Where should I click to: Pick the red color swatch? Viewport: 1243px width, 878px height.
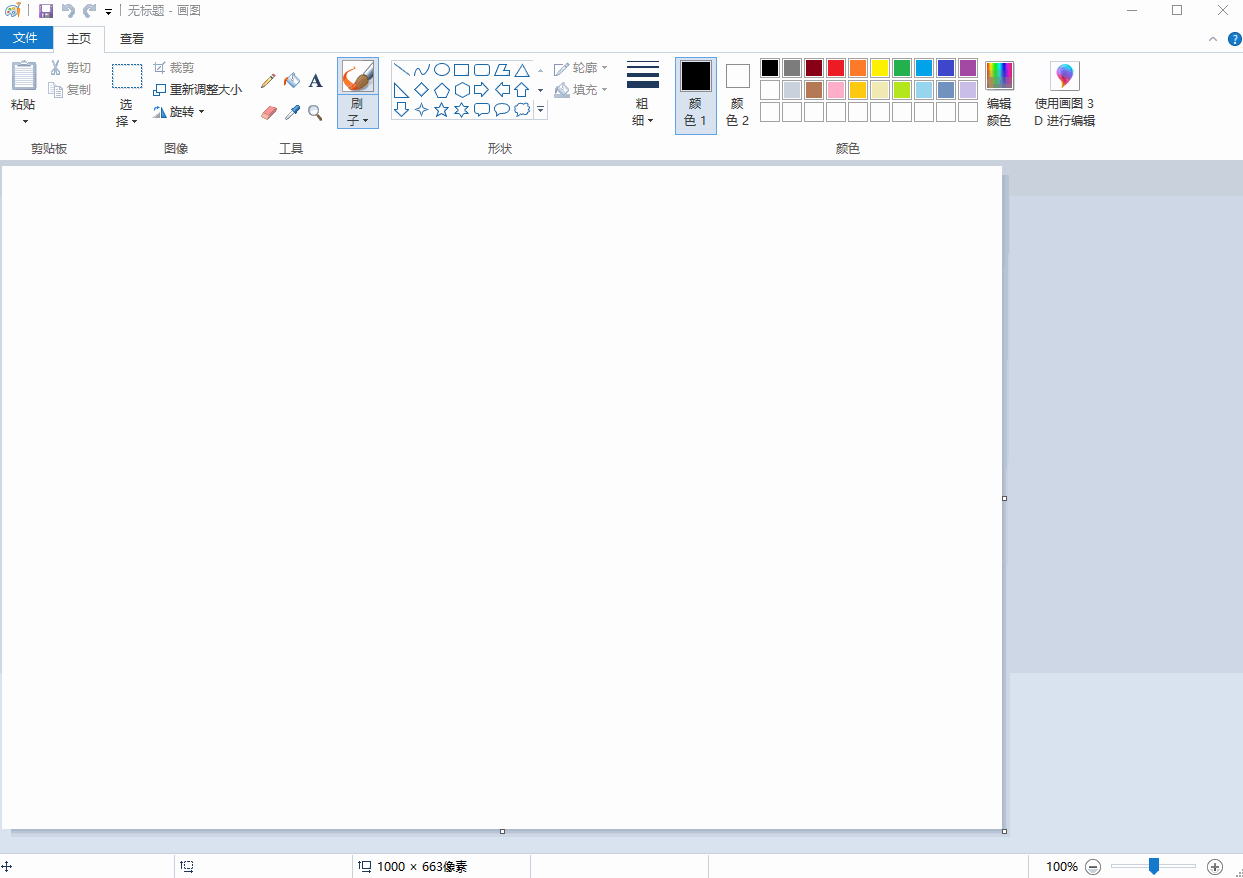836,68
